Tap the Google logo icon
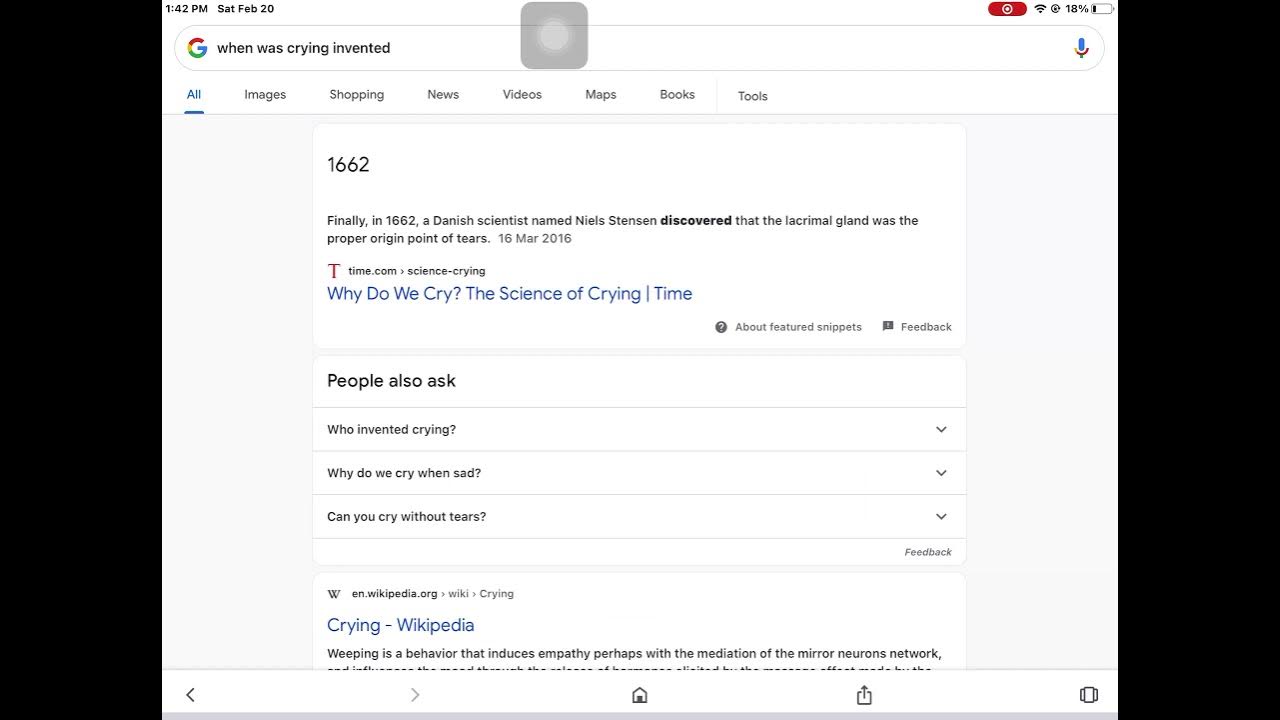This screenshot has width=1280, height=720. click(x=197, y=48)
